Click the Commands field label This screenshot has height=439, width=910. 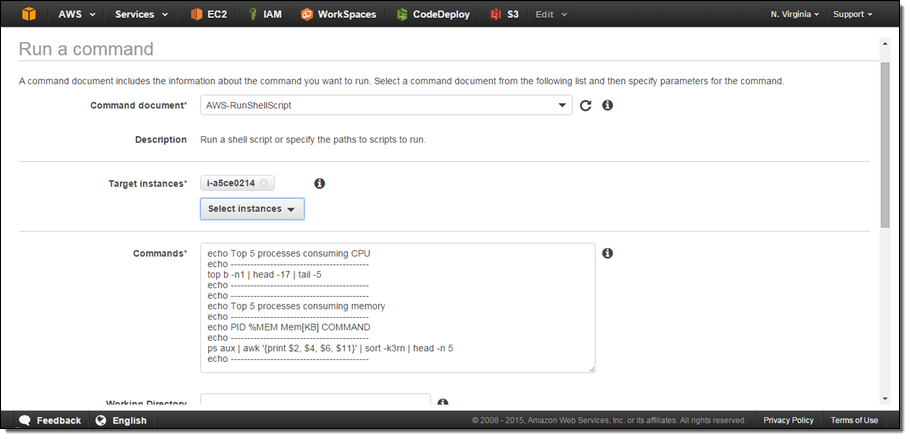pyautogui.click(x=160, y=254)
